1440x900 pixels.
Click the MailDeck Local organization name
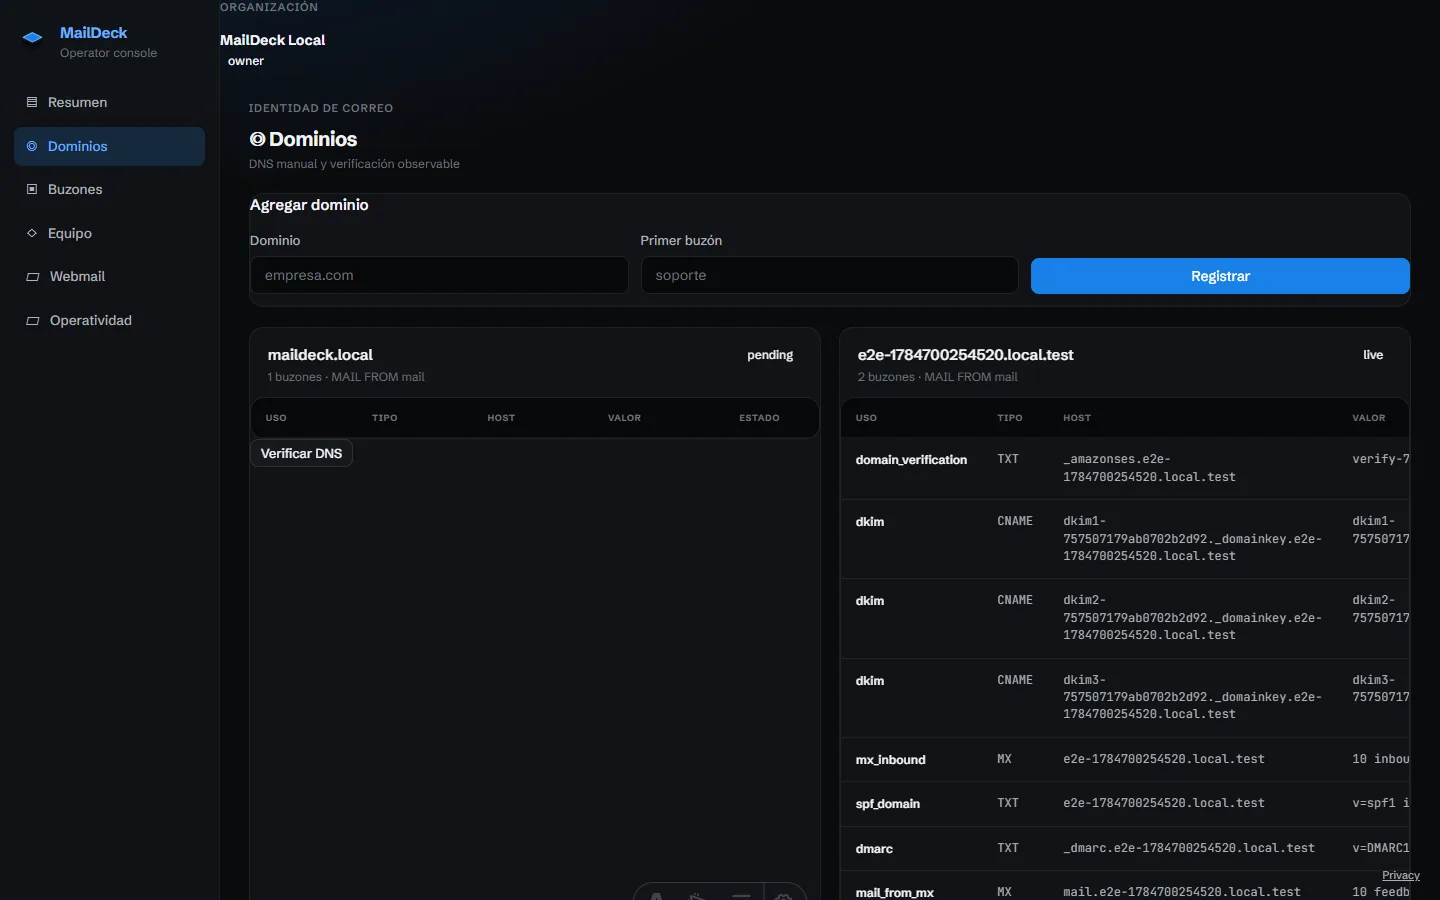[273, 40]
